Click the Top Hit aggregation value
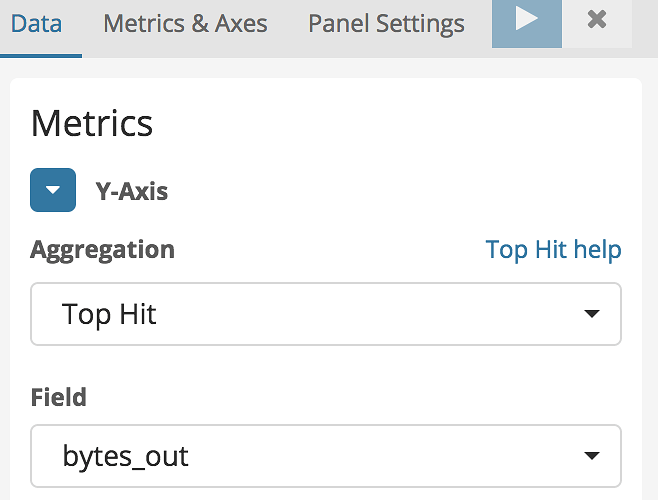This screenshot has height=500, width=658. click(110, 315)
